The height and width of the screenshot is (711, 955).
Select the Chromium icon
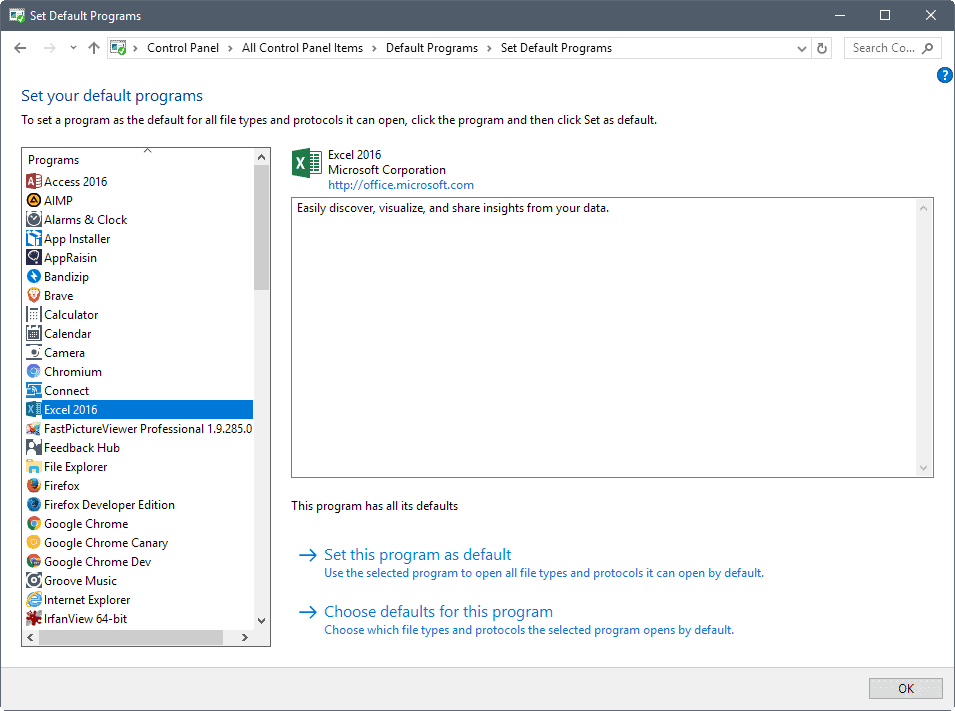click(34, 371)
